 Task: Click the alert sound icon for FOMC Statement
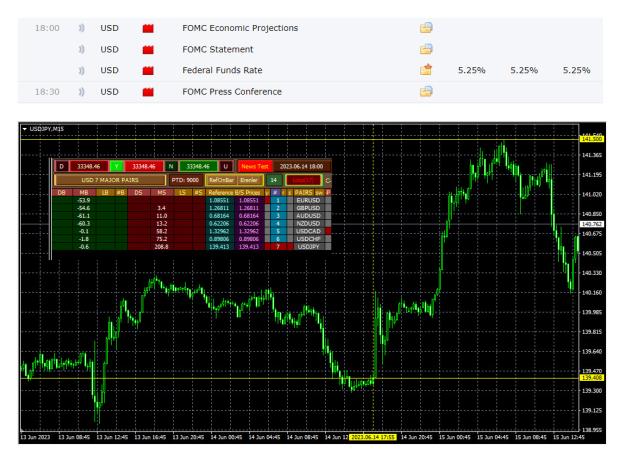81,49
